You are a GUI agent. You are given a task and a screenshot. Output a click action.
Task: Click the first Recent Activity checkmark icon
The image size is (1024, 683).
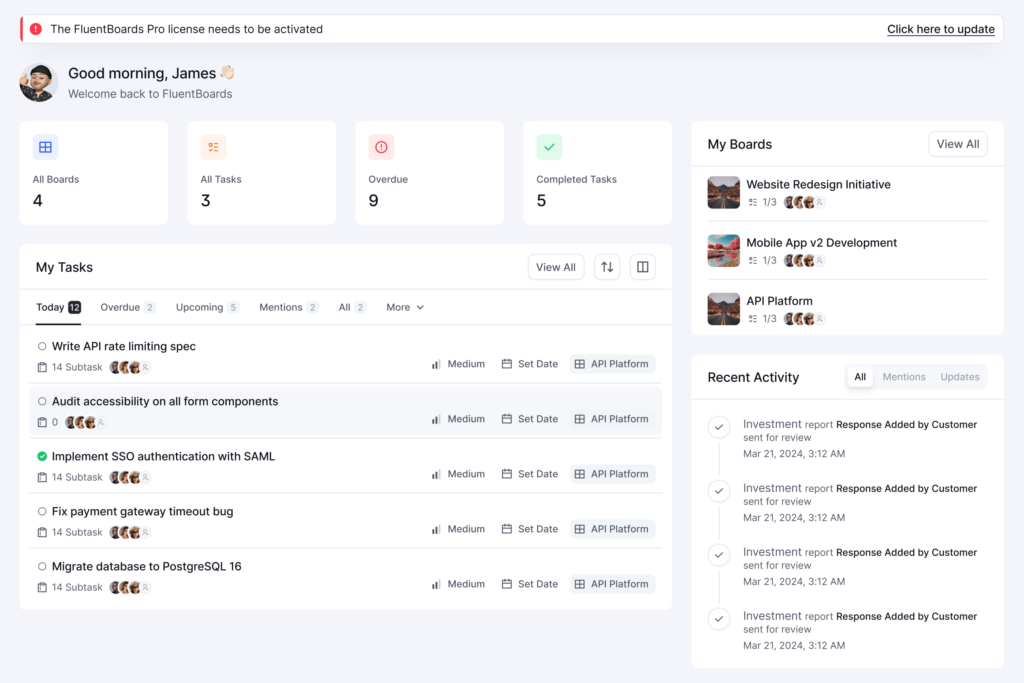719,428
